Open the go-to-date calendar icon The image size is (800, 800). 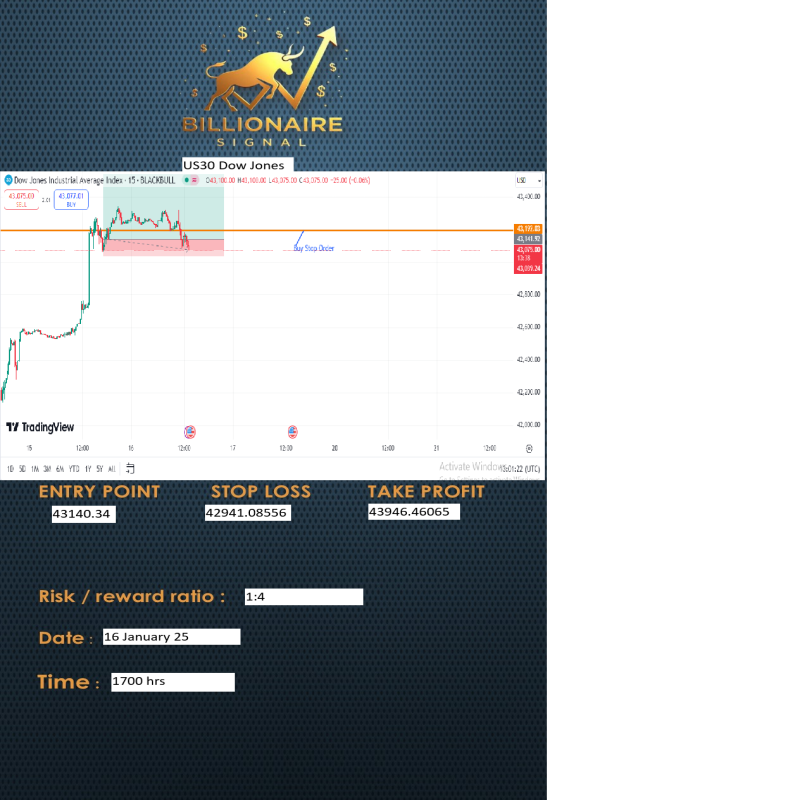(130, 468)
